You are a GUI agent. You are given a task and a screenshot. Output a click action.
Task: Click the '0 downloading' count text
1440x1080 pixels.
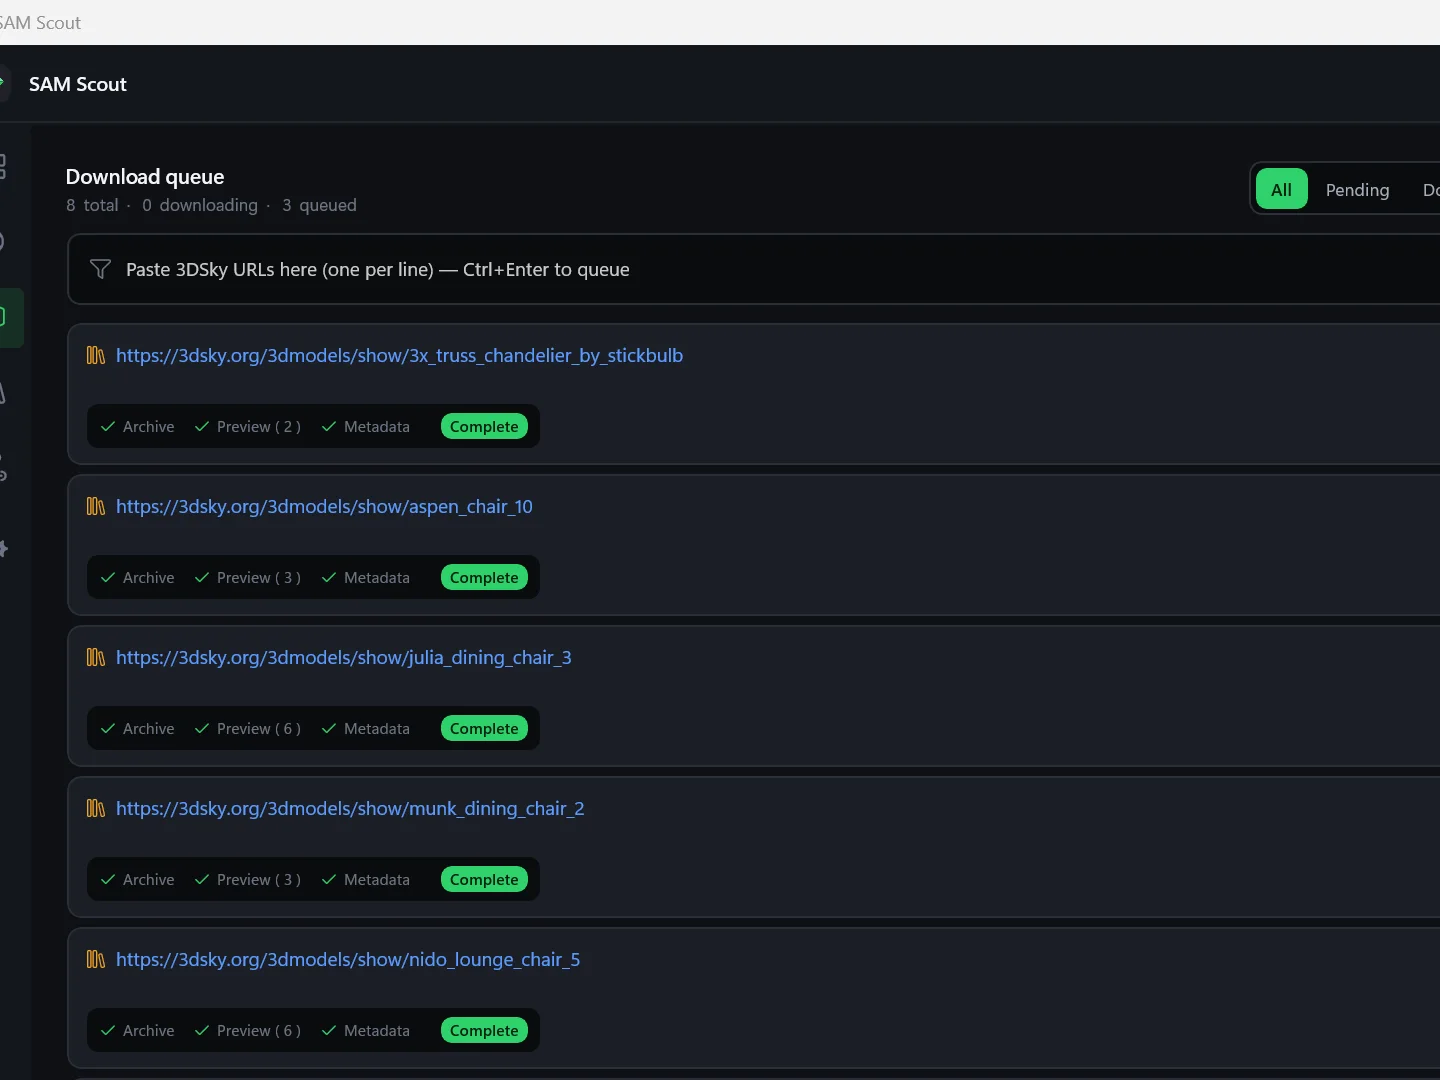click(x=200, y=205)
